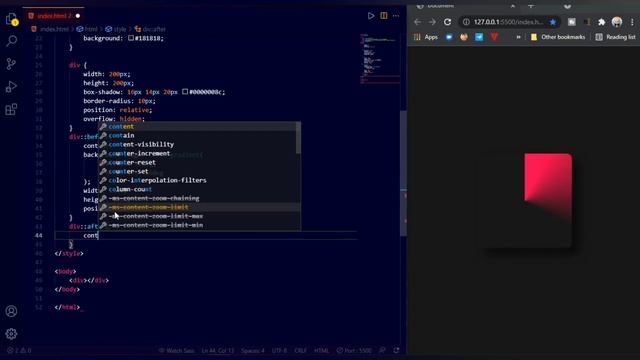
Task: Click the code minimap preview
Action: click(x=380, y=58)
